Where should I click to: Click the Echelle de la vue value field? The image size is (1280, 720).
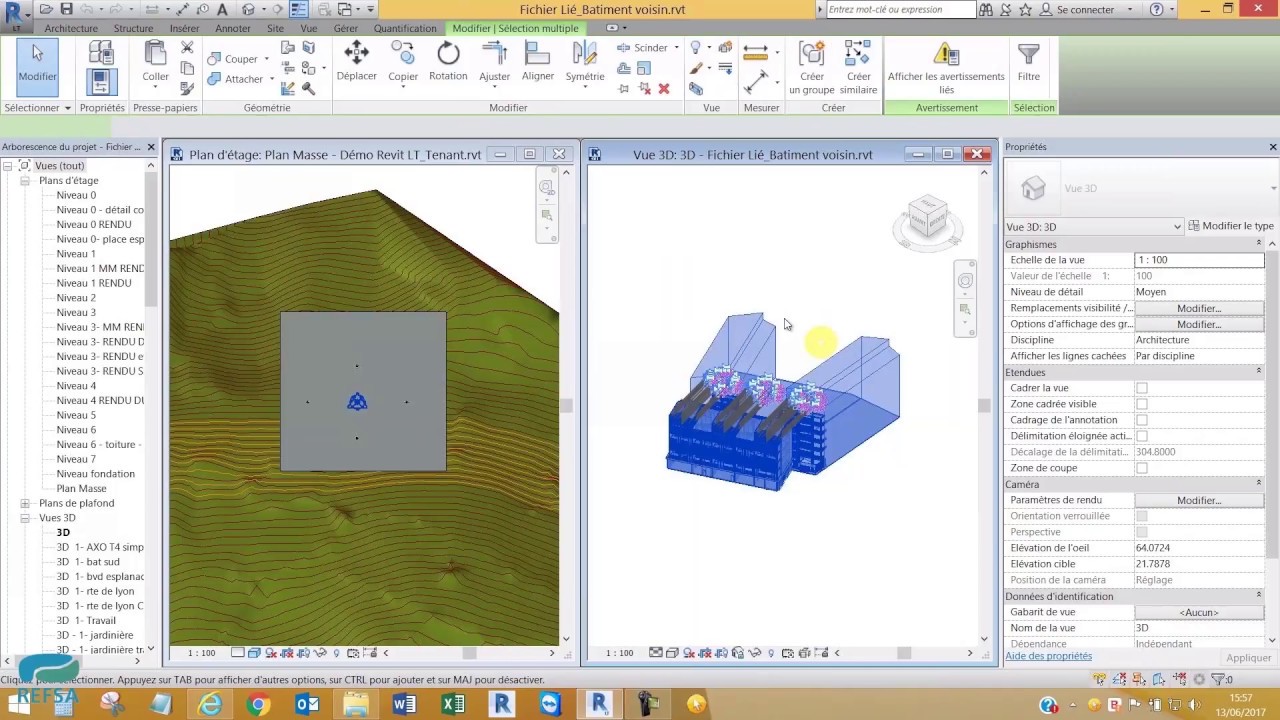(1199, 260)
